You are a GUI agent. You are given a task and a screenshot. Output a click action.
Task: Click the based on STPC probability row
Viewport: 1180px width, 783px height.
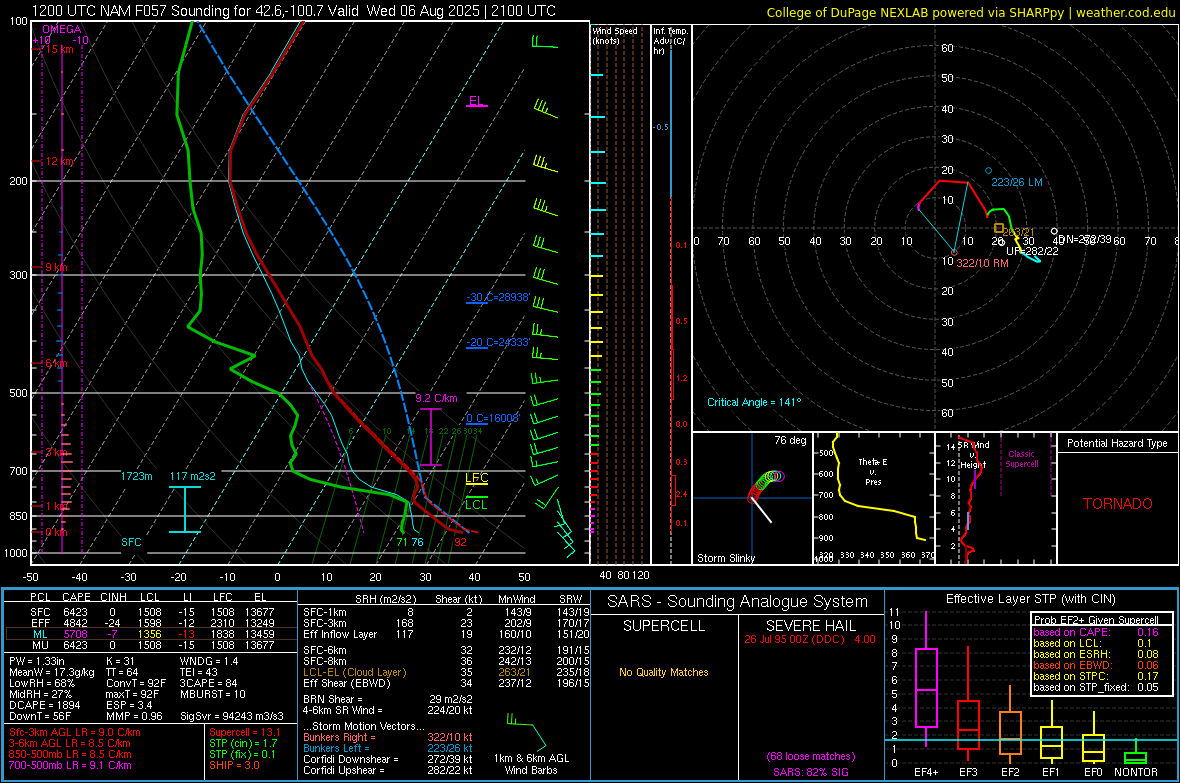point(1096,676)
